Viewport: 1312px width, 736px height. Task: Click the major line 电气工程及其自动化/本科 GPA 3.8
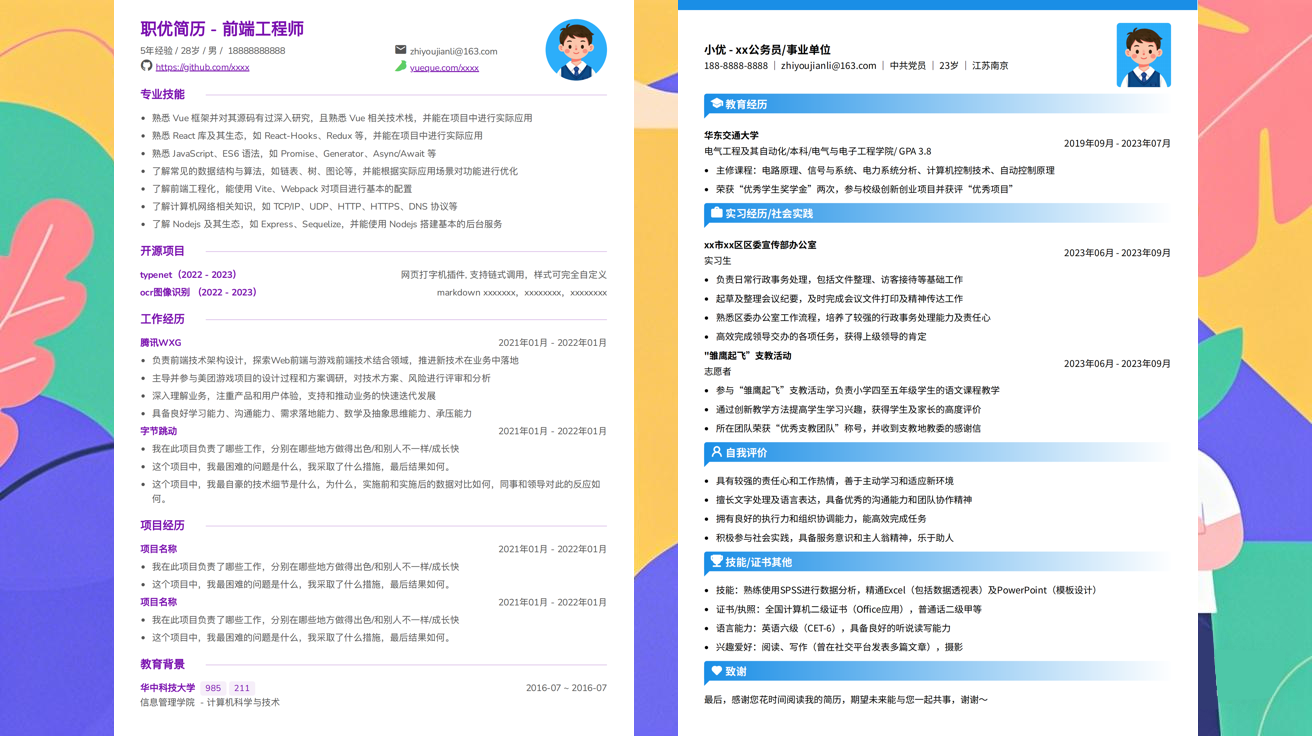817,151
